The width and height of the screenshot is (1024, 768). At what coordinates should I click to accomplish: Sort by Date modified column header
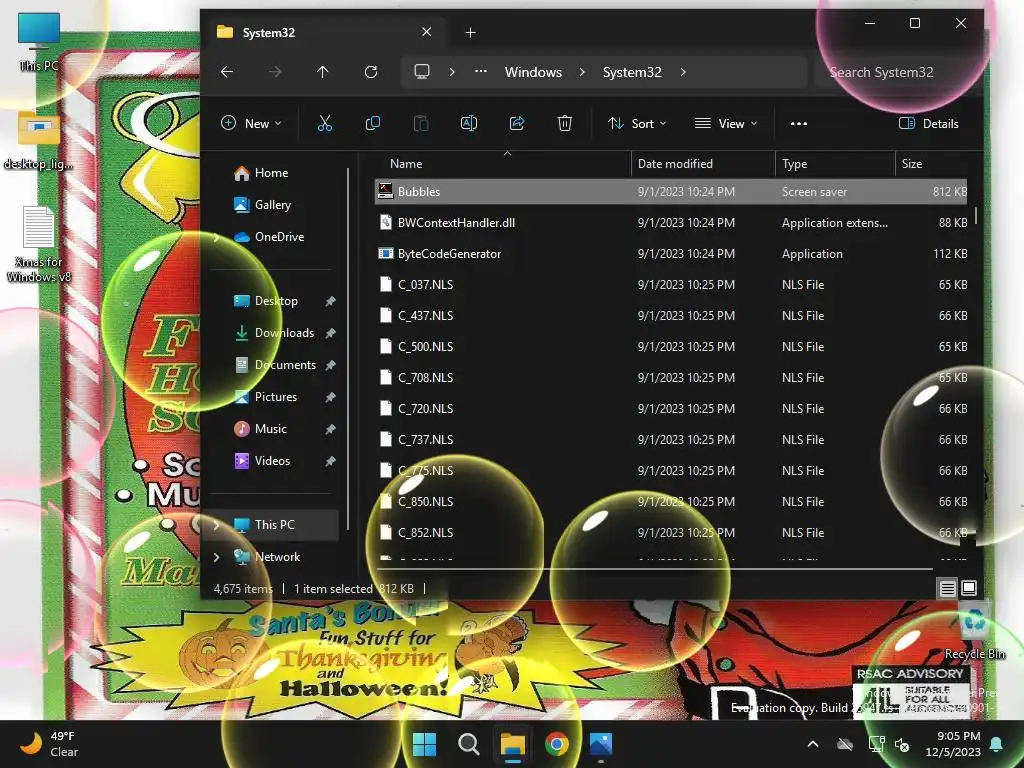pyautogui.click(x=703, y=164)
